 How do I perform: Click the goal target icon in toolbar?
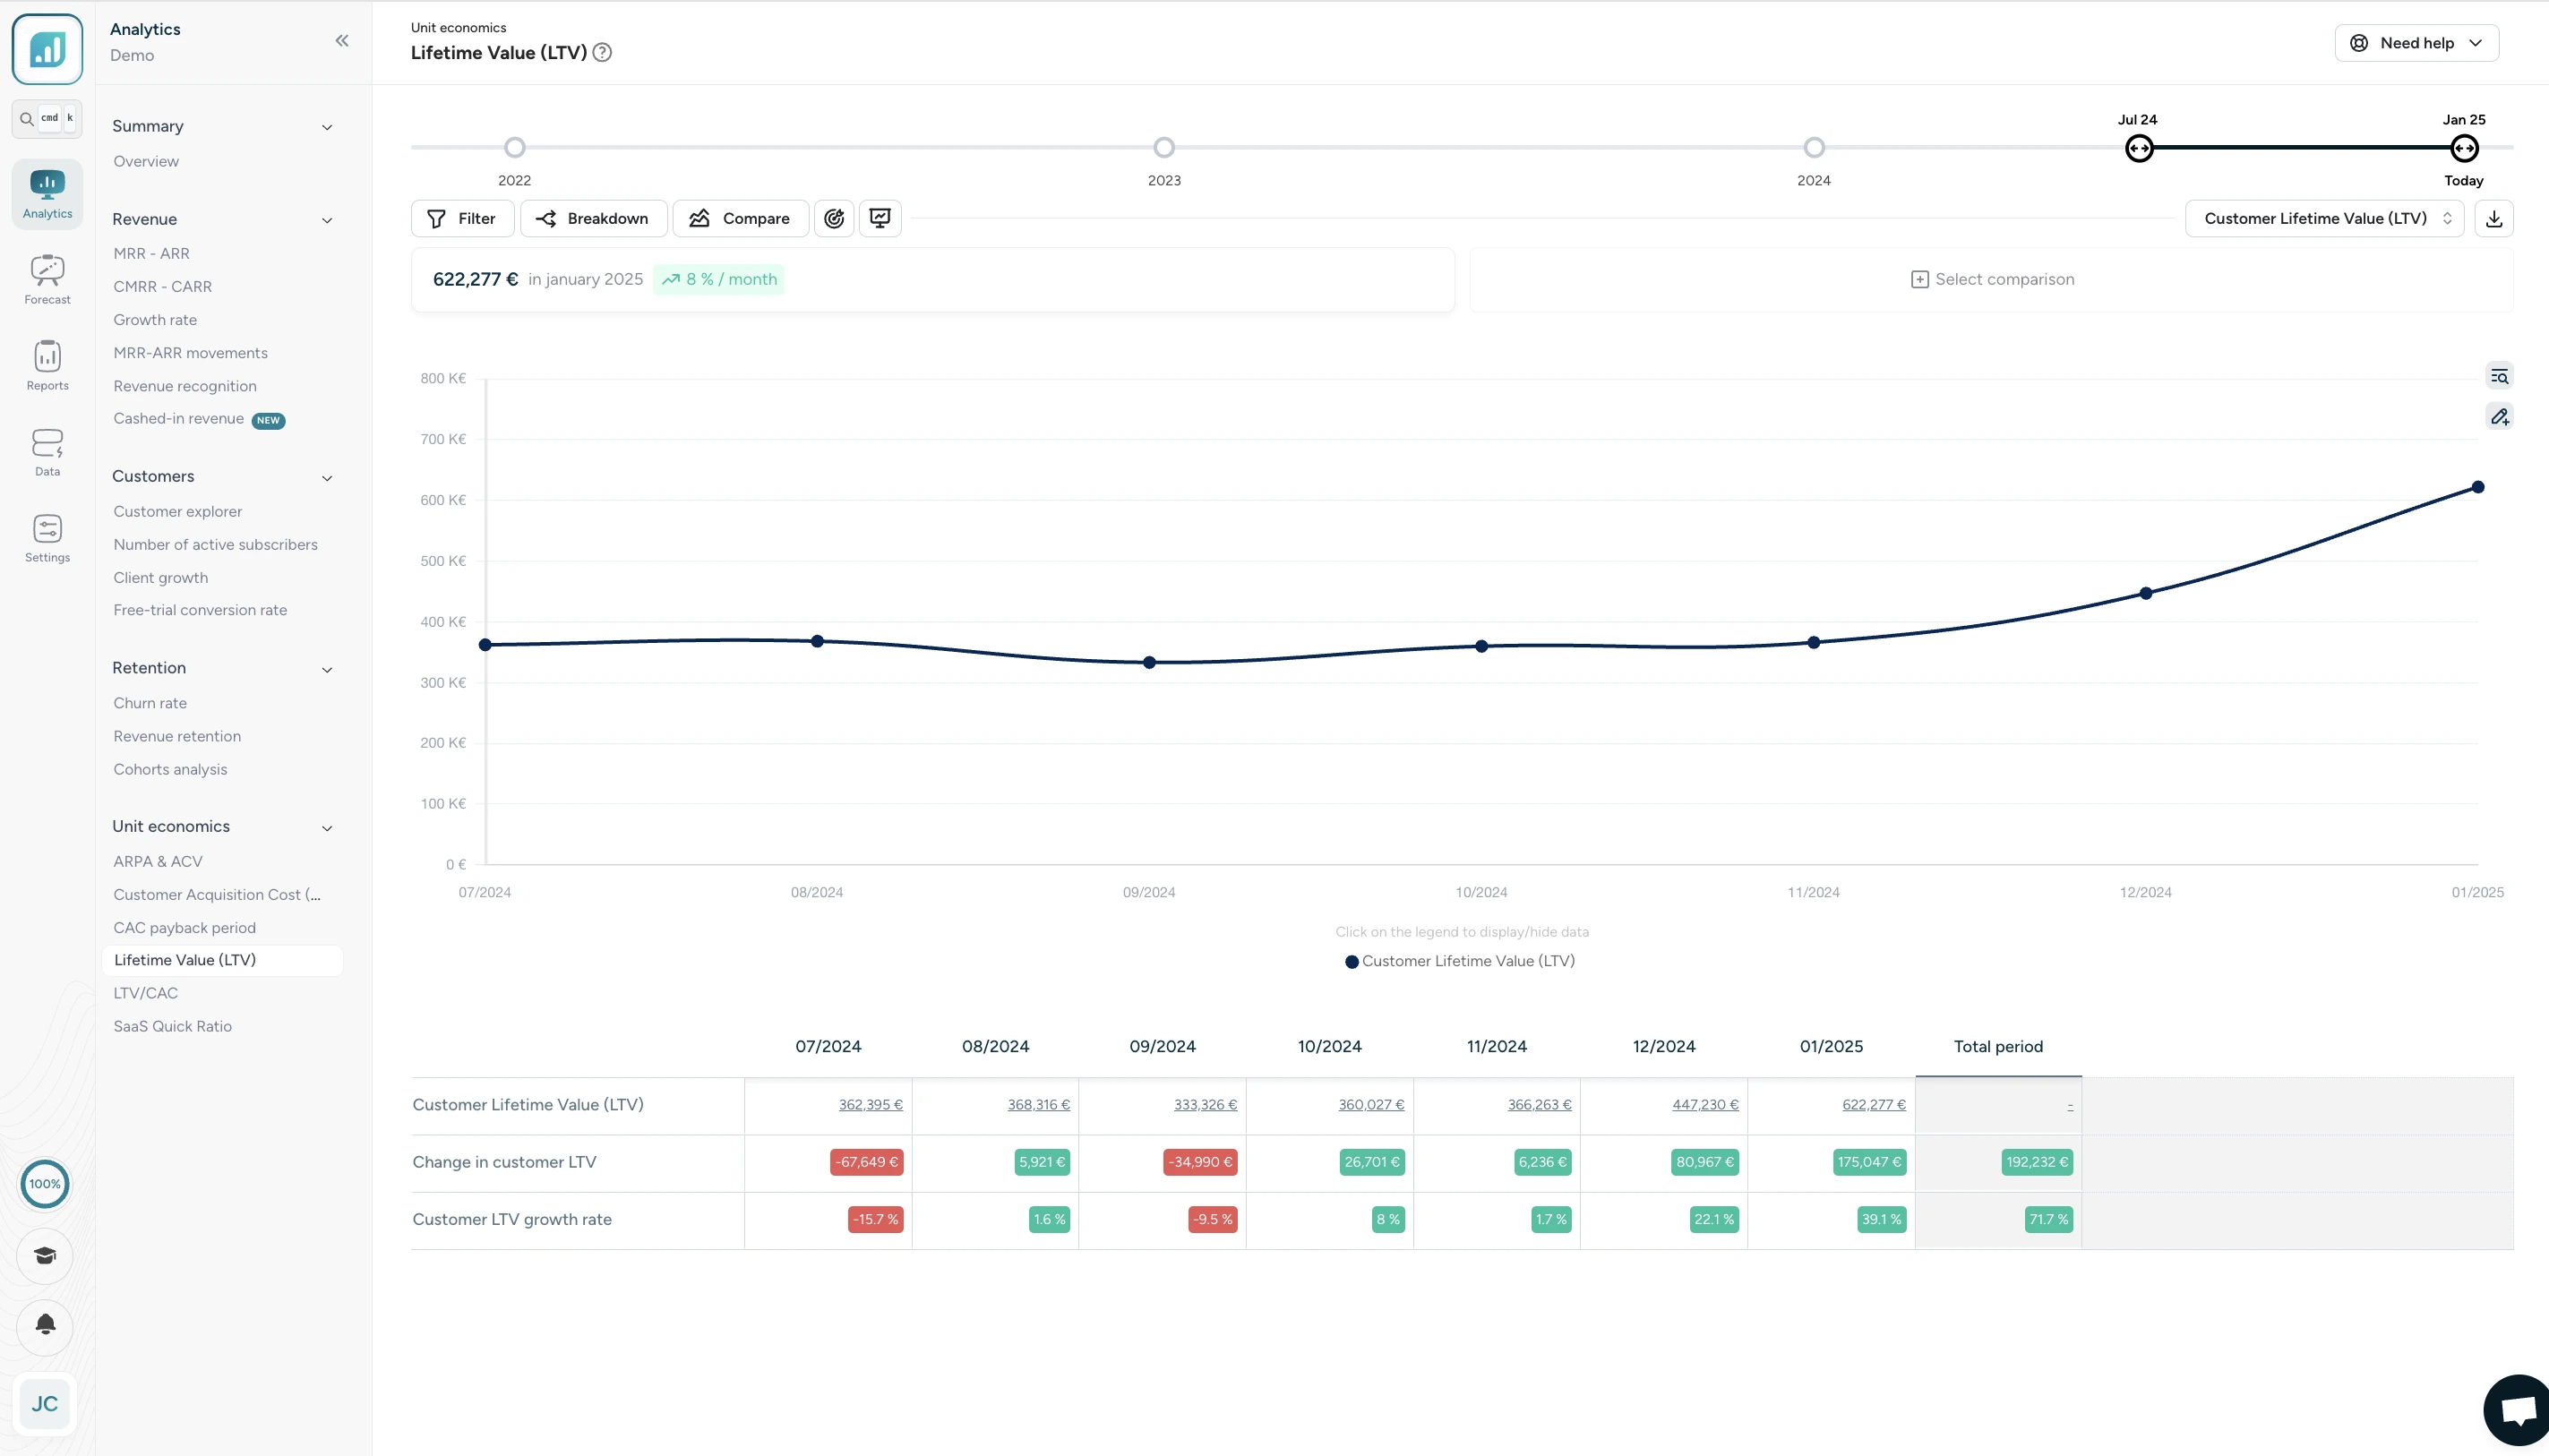[834, 218]
